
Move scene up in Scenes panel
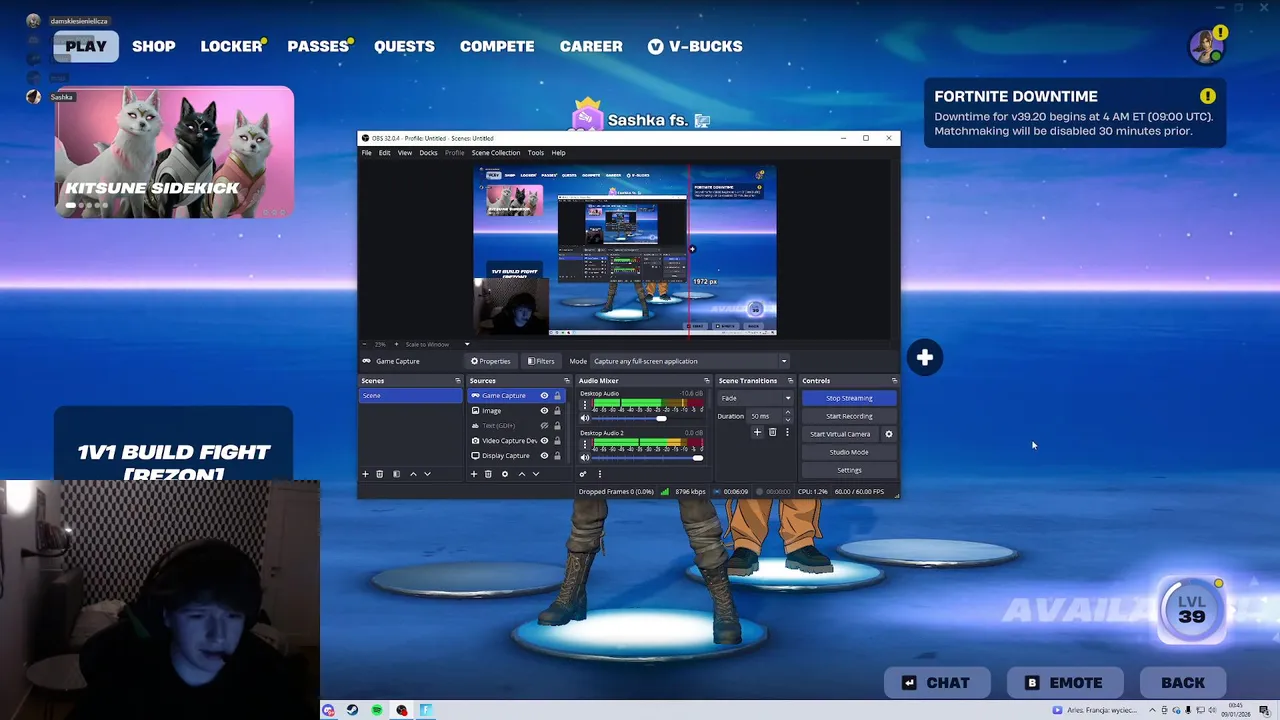click(413, 474)
